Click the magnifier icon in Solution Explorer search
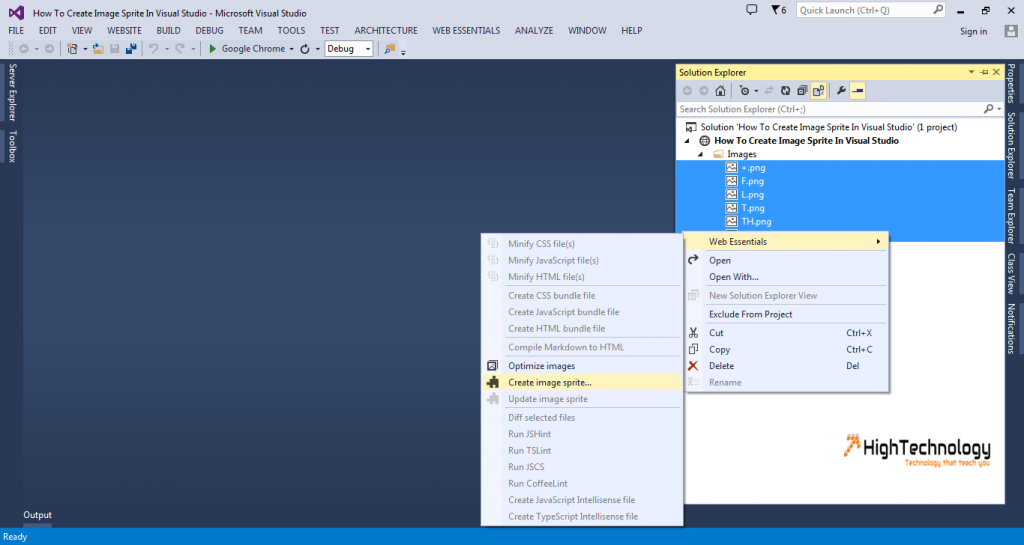 tap(988, 109)
